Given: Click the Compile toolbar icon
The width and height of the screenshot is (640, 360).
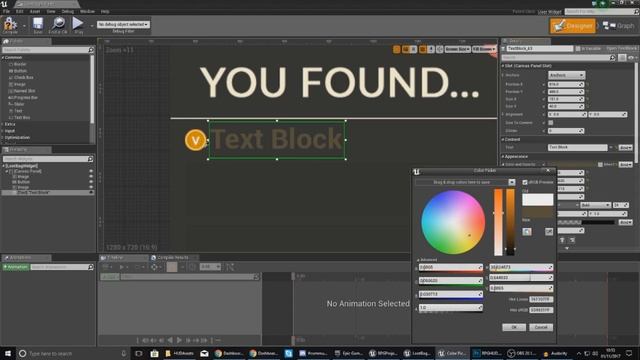Looking at the screenshot, I should [10, 25].
